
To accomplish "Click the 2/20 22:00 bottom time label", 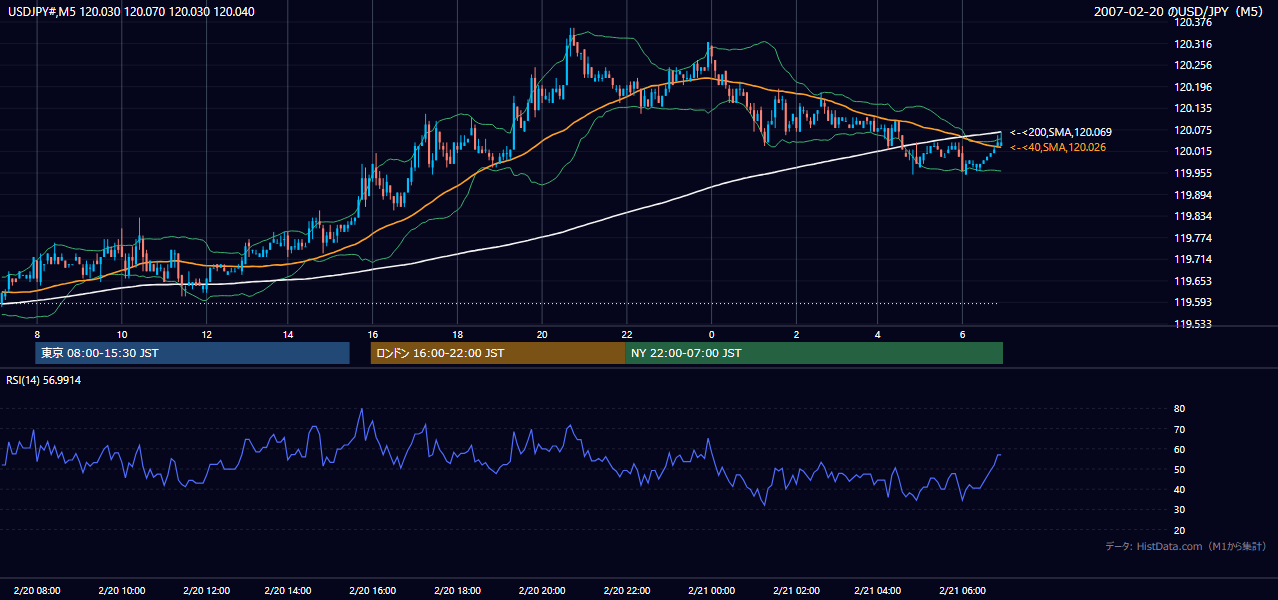I will pyautogui.click(x=627, y=590).
